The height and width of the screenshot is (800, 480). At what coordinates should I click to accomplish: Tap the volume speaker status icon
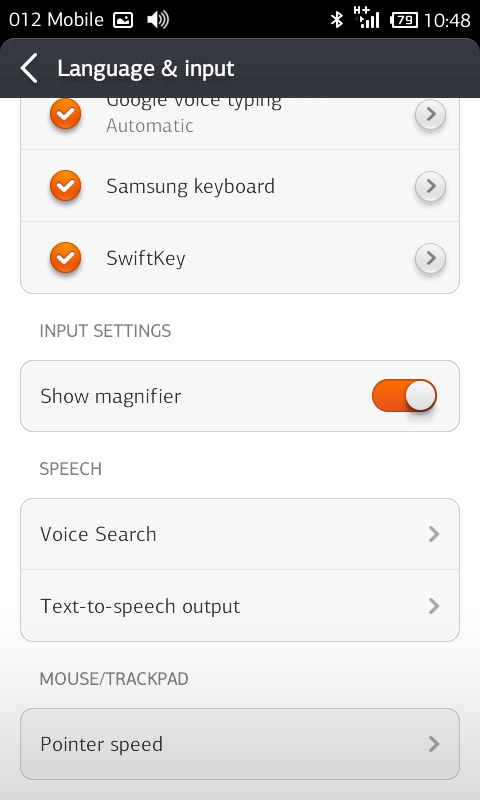[x=158, y=20]
